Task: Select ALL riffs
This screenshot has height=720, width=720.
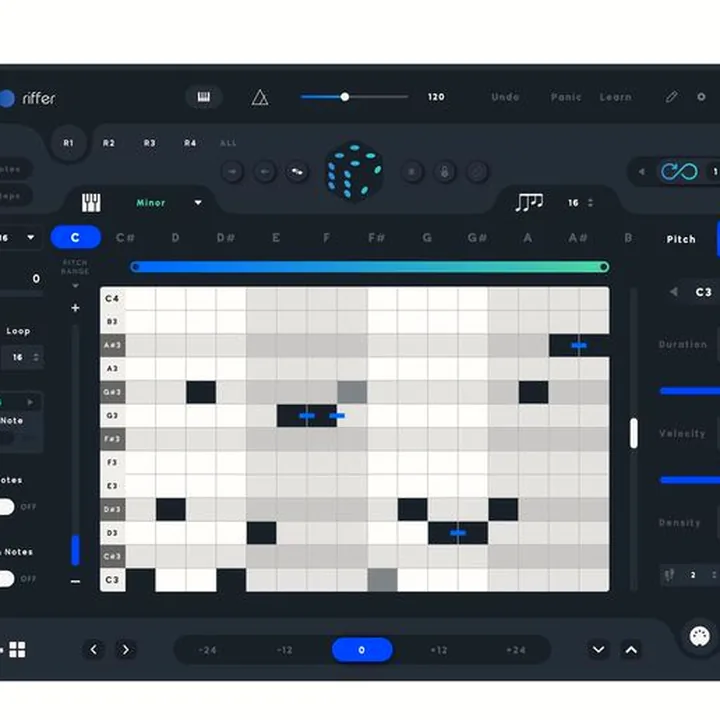Action: [228, 143]
